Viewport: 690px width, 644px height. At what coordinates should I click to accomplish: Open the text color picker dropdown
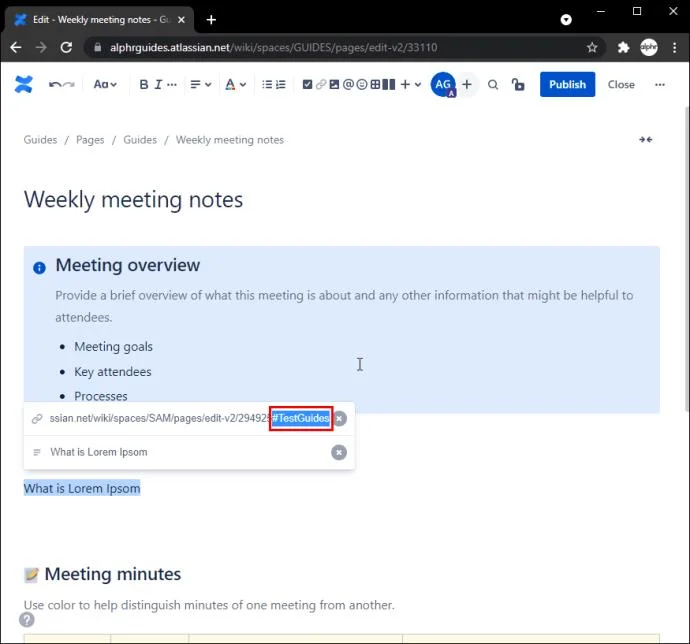[x=235, y=85]
